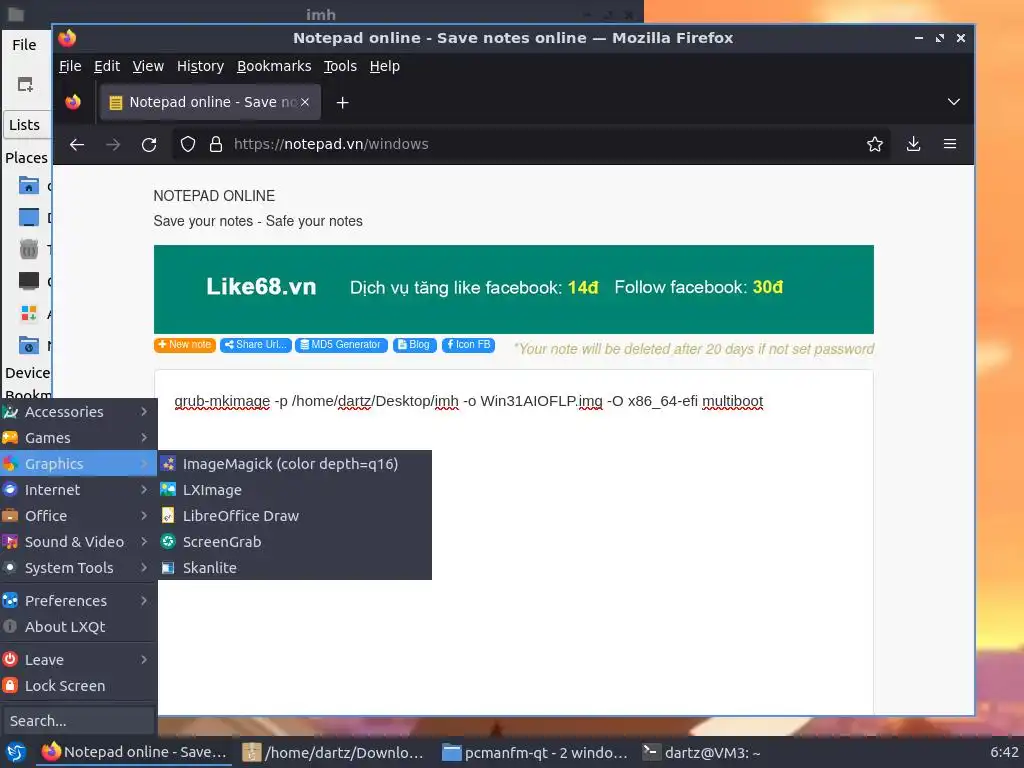Choose Lock Screen from menu

78,686
